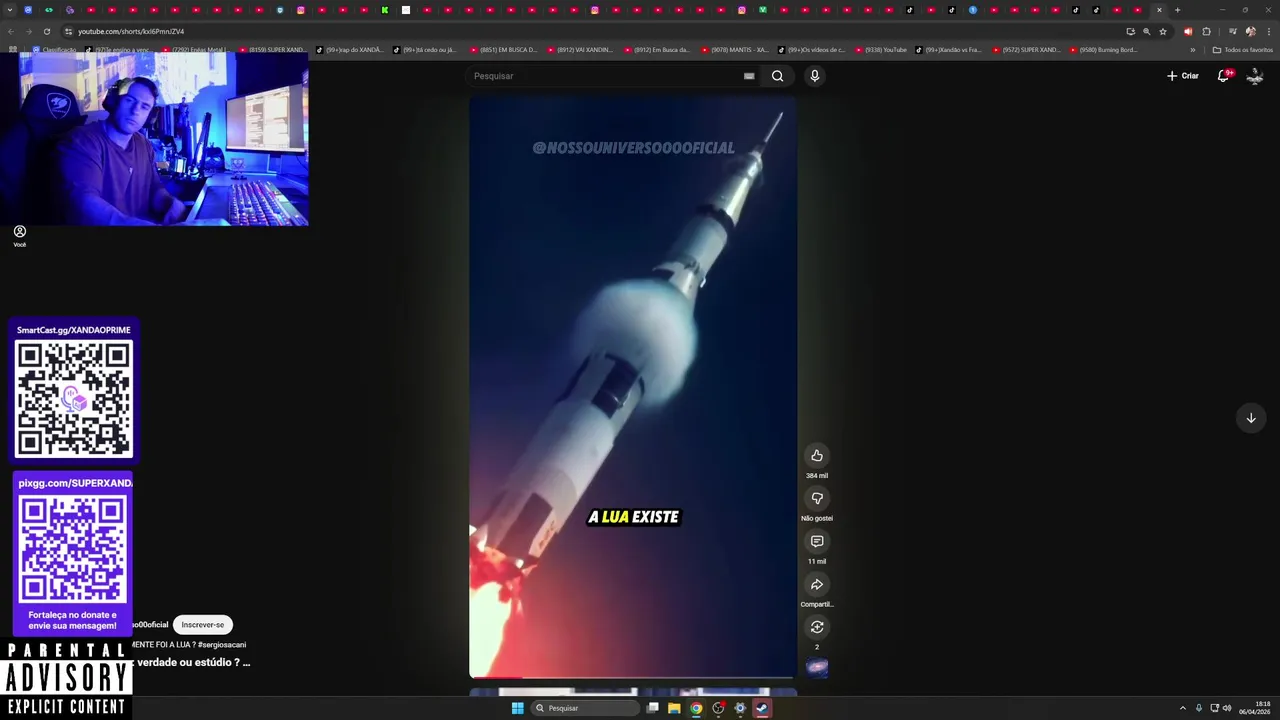Open bookmark (9338) YouTube
Image resolution: width=1280 pixels, height=720 pixels.
click(x=881, y=50)
